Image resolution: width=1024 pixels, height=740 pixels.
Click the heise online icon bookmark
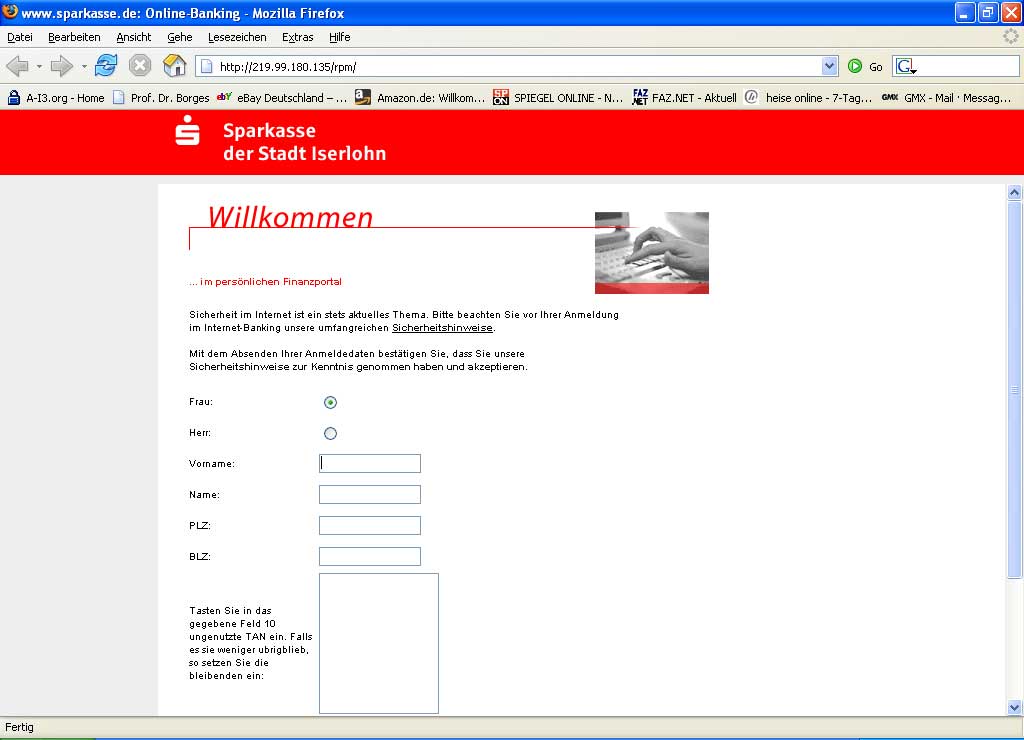[752, 97]
